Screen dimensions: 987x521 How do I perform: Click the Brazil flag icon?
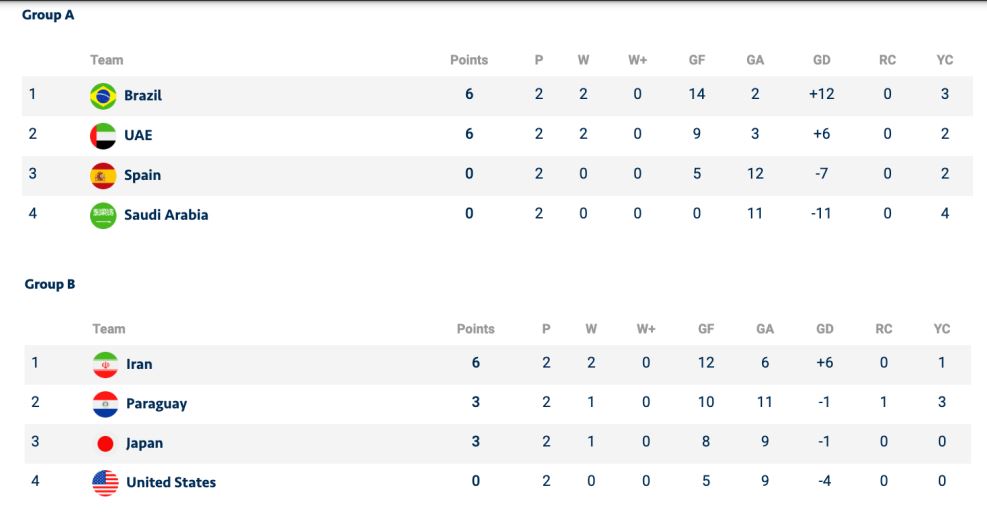(103, 96)
